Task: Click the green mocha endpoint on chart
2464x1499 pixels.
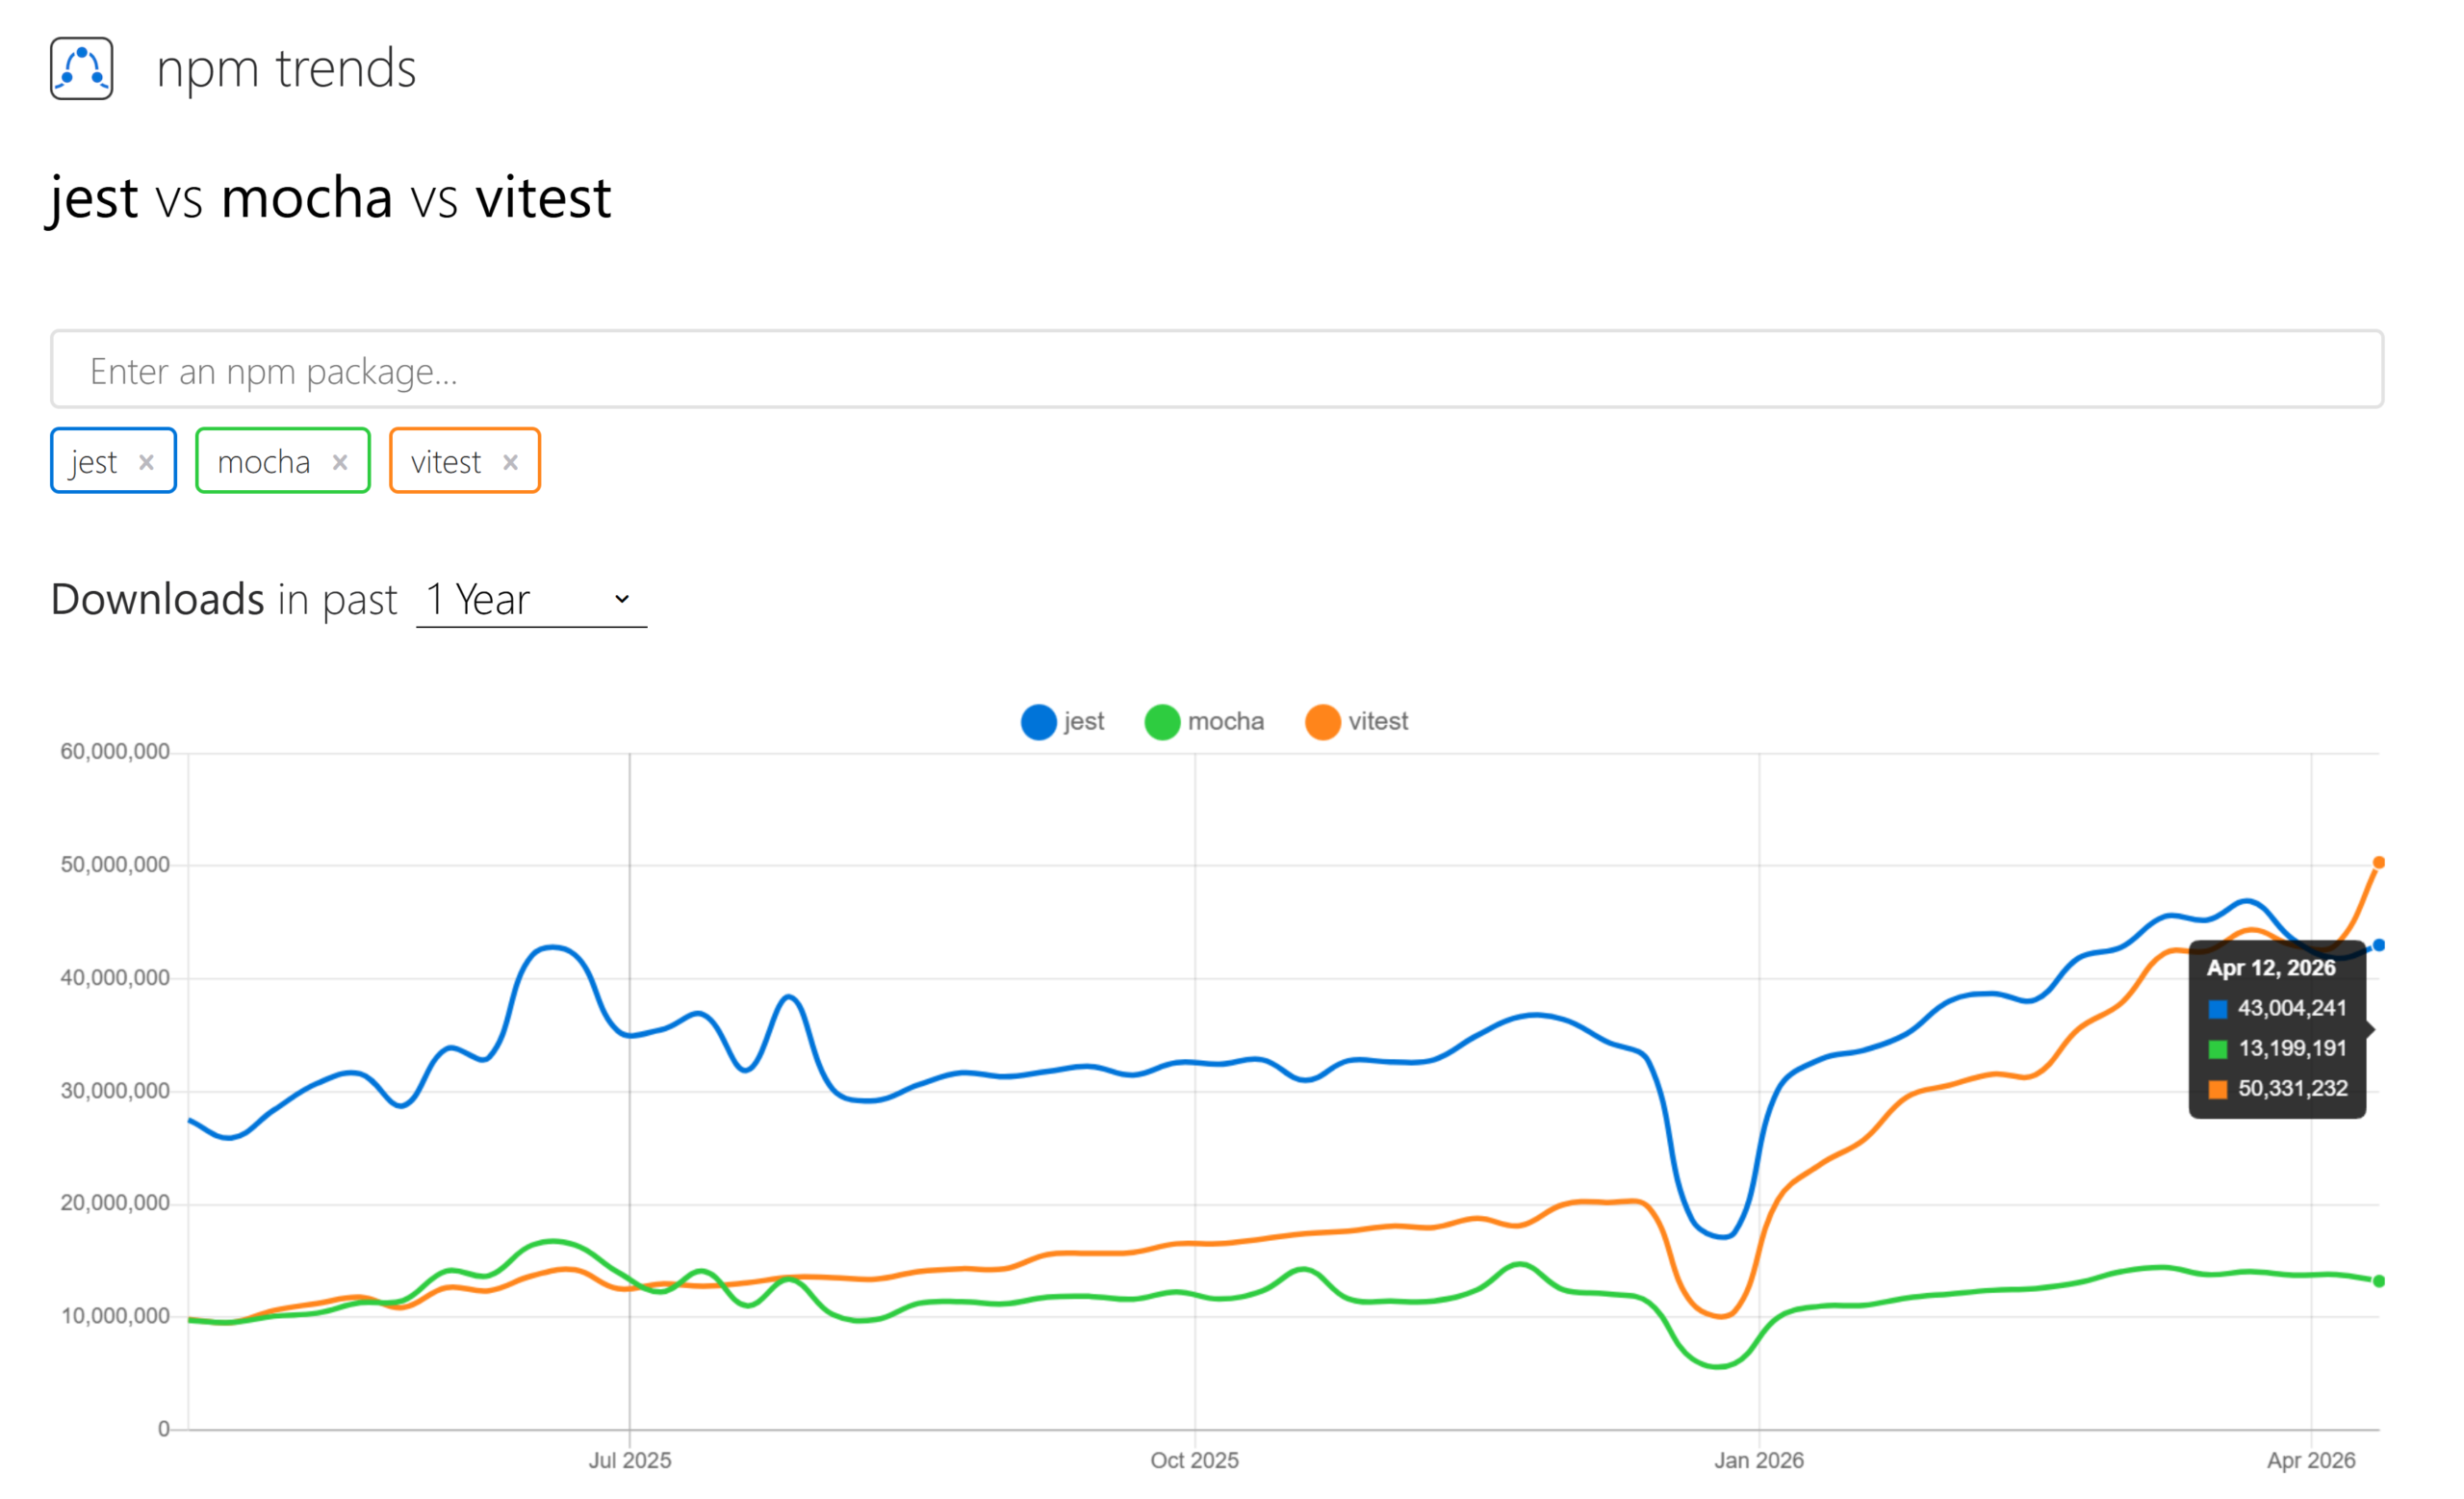Action: point(2378,1281)
